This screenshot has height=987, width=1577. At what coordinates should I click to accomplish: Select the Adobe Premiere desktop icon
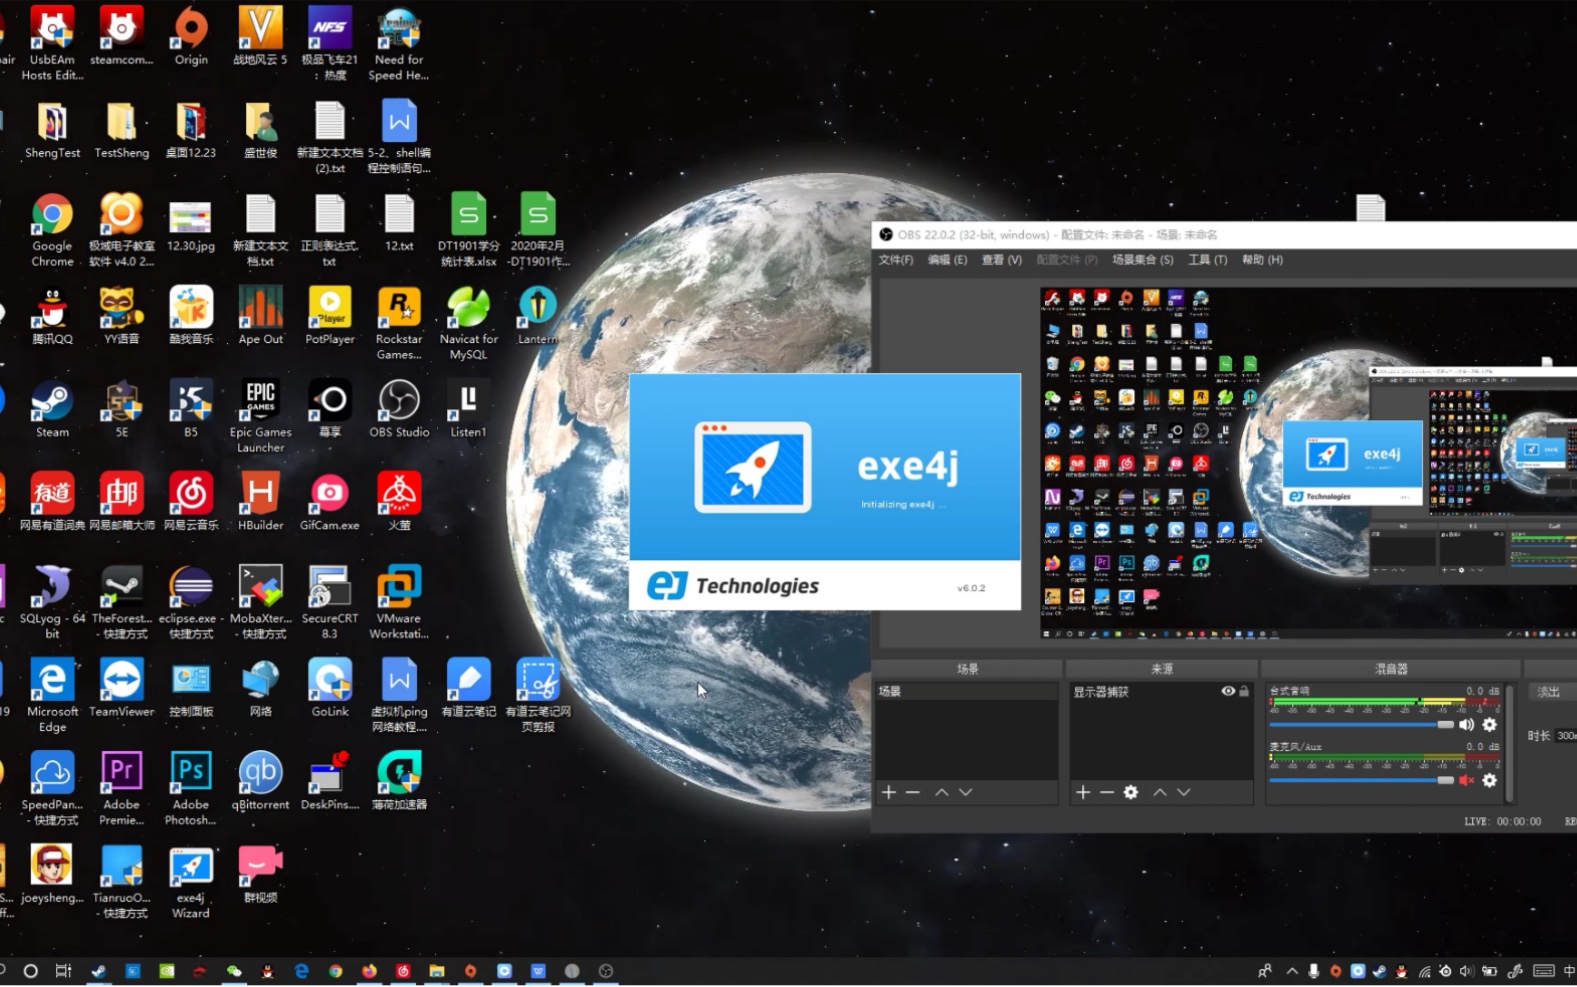(x=121, y=788)
